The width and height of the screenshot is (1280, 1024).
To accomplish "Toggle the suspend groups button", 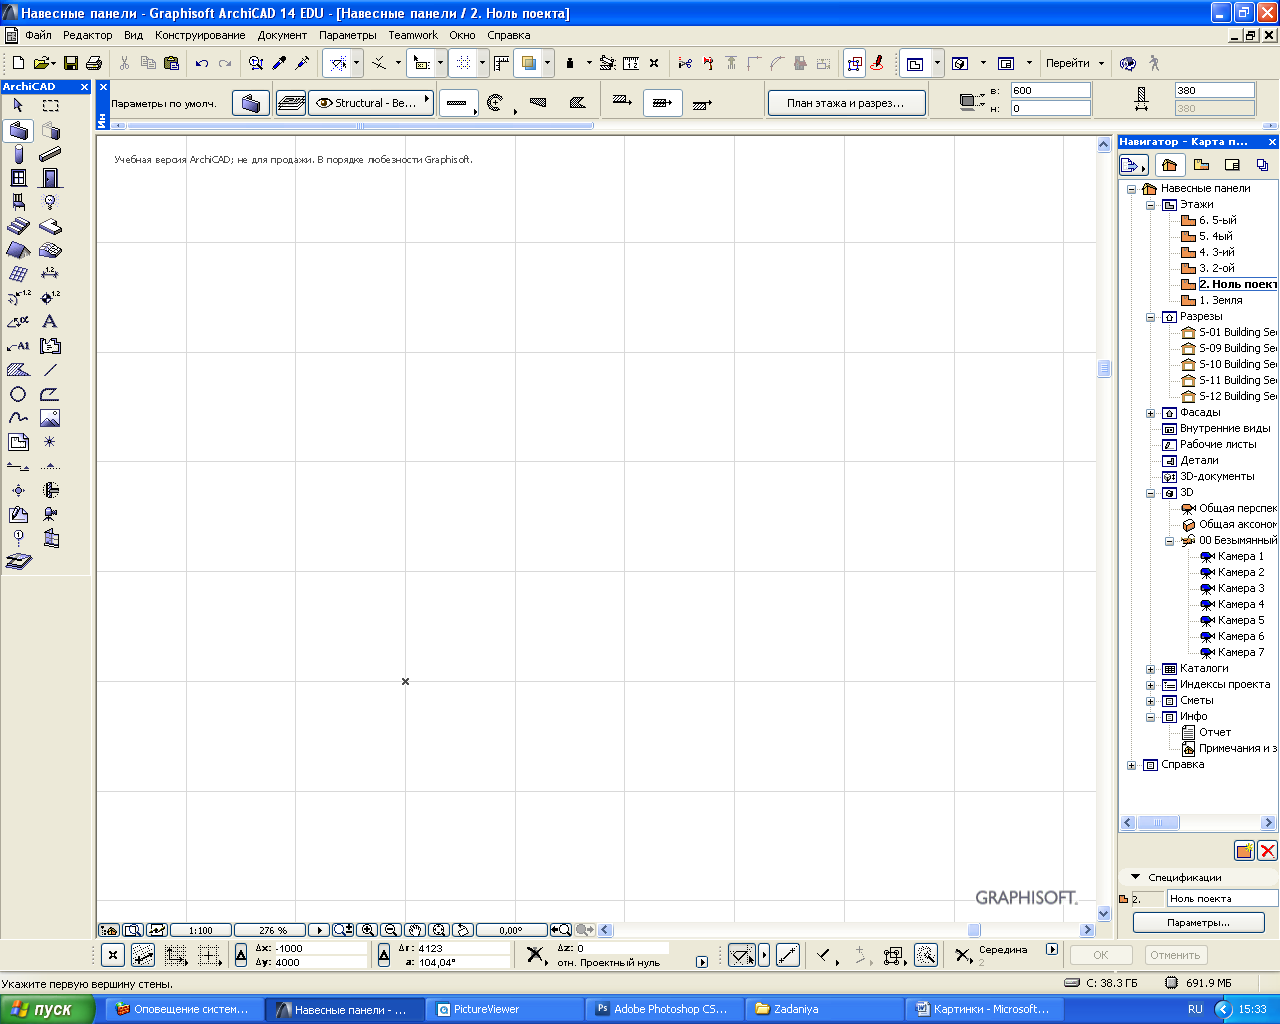I will 855,63.
